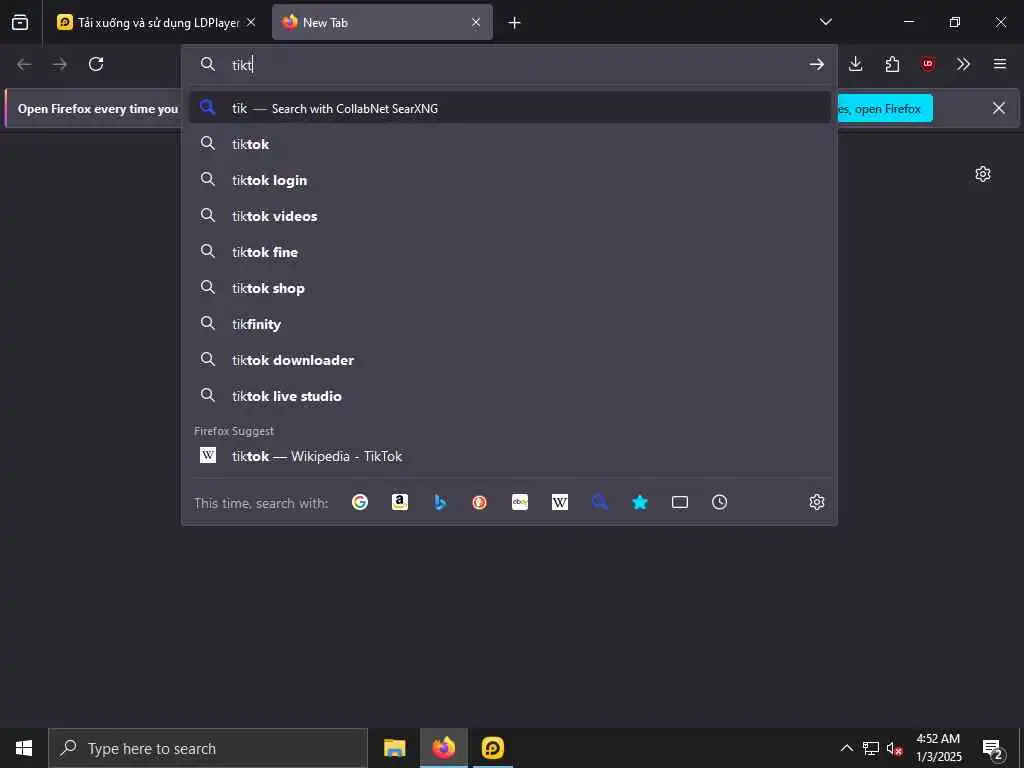This screenshot has height=768, width=1024.
Task: Open the Firefox View icon
Action: pyautogui.click(x=20, y=22)
